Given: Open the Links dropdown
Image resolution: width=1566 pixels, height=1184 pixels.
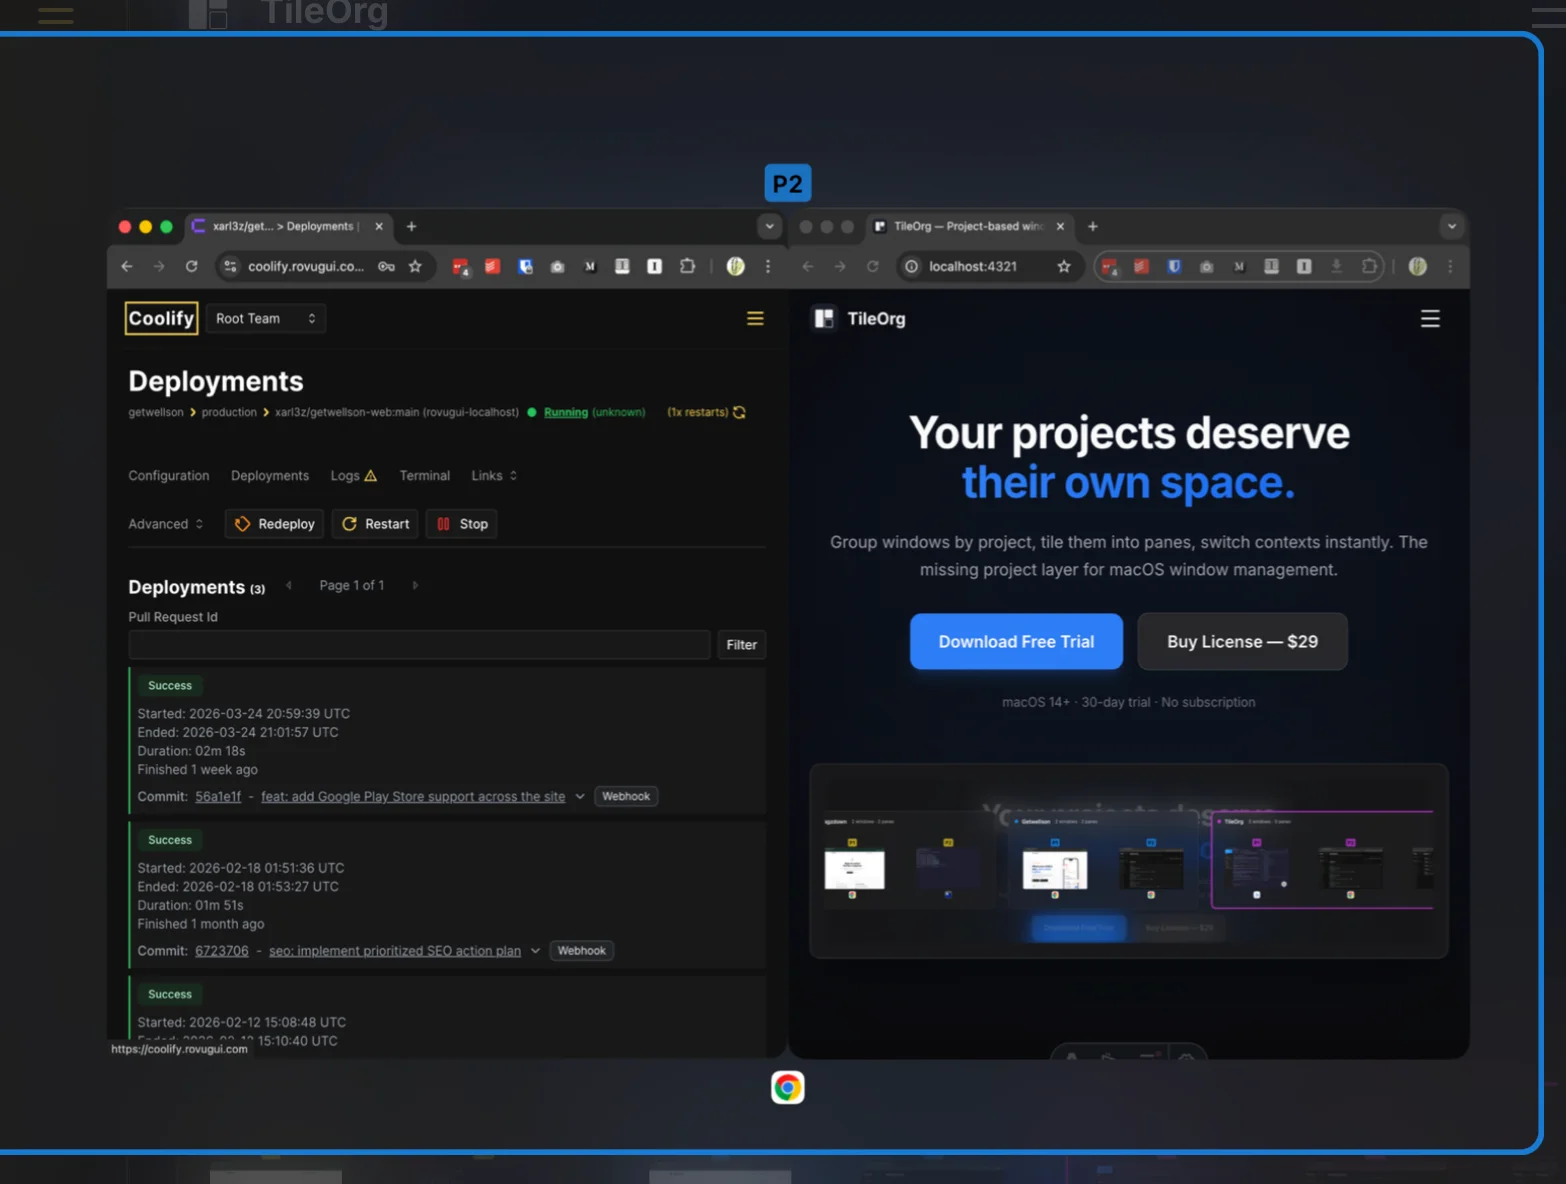Looking at the screenshot, I should pyautogui.click(x=494, y=476).
